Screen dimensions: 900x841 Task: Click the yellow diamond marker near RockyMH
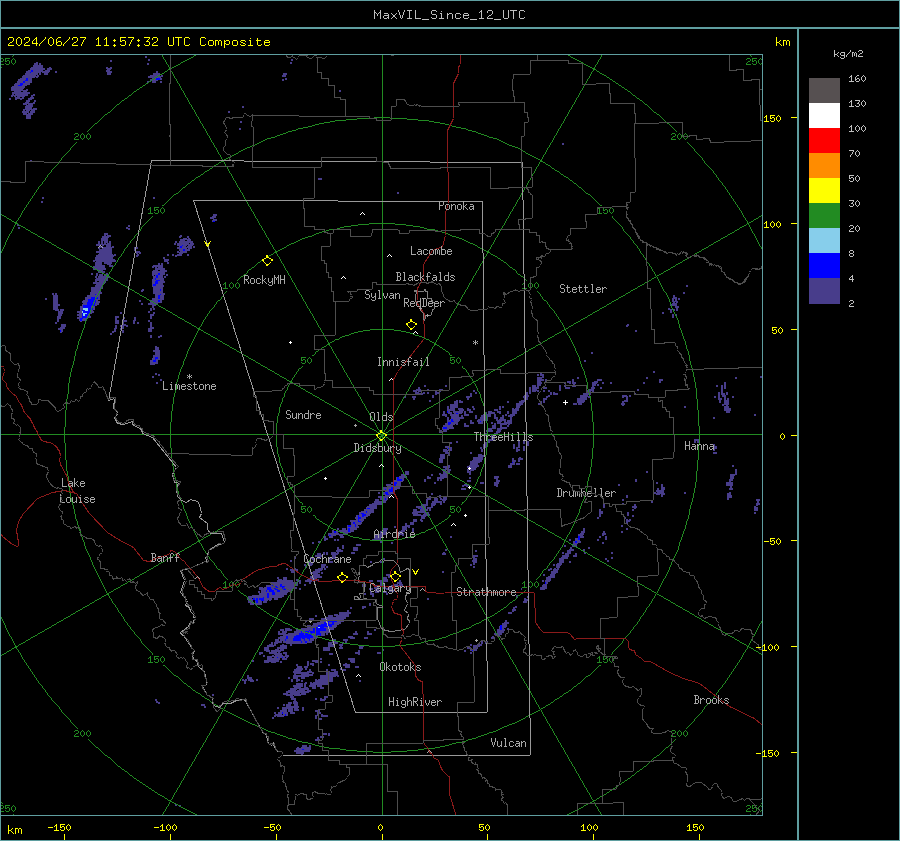coord(267,261)
